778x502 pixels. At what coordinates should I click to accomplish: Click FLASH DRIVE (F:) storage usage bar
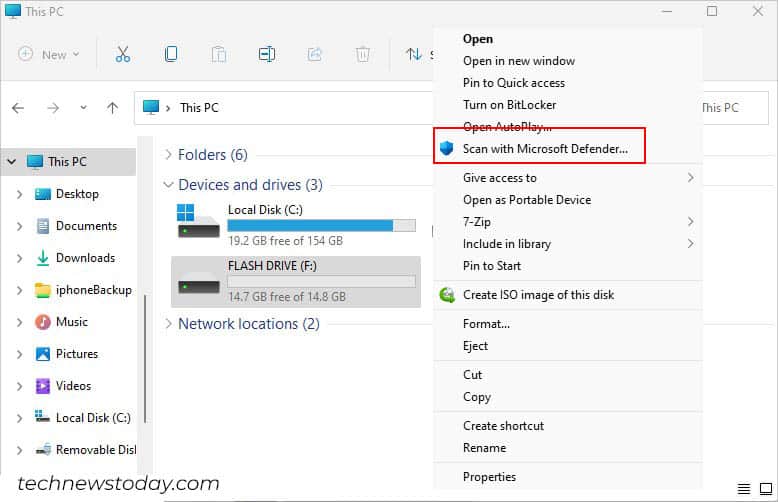coord(322,282)
